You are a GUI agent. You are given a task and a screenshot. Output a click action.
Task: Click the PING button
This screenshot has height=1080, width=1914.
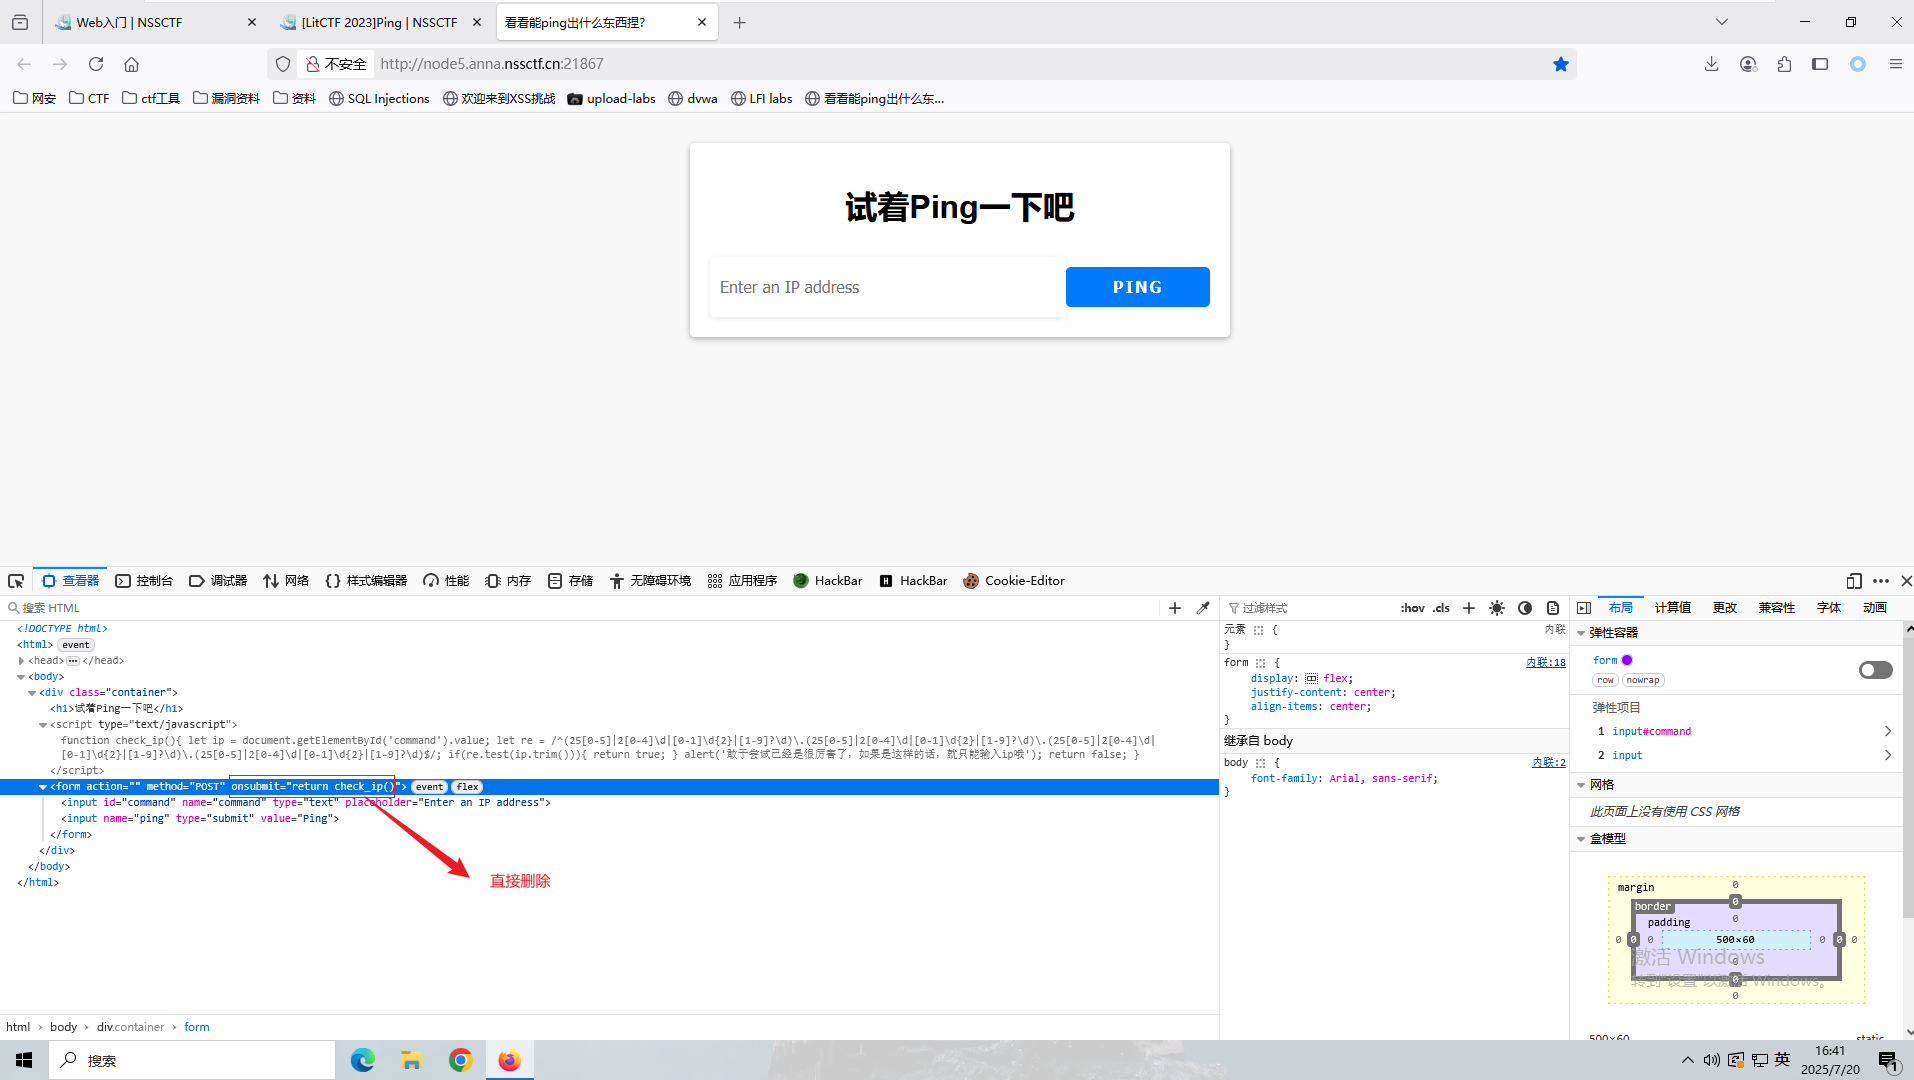pos(1137,287)
